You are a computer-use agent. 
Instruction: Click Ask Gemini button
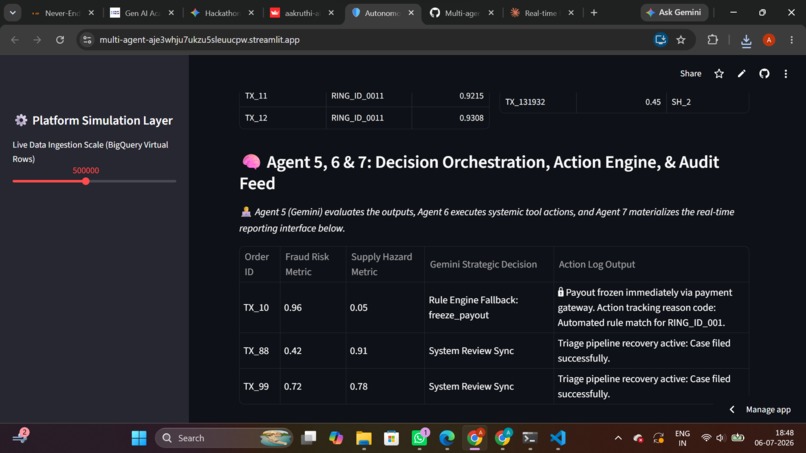click(674, 12)
